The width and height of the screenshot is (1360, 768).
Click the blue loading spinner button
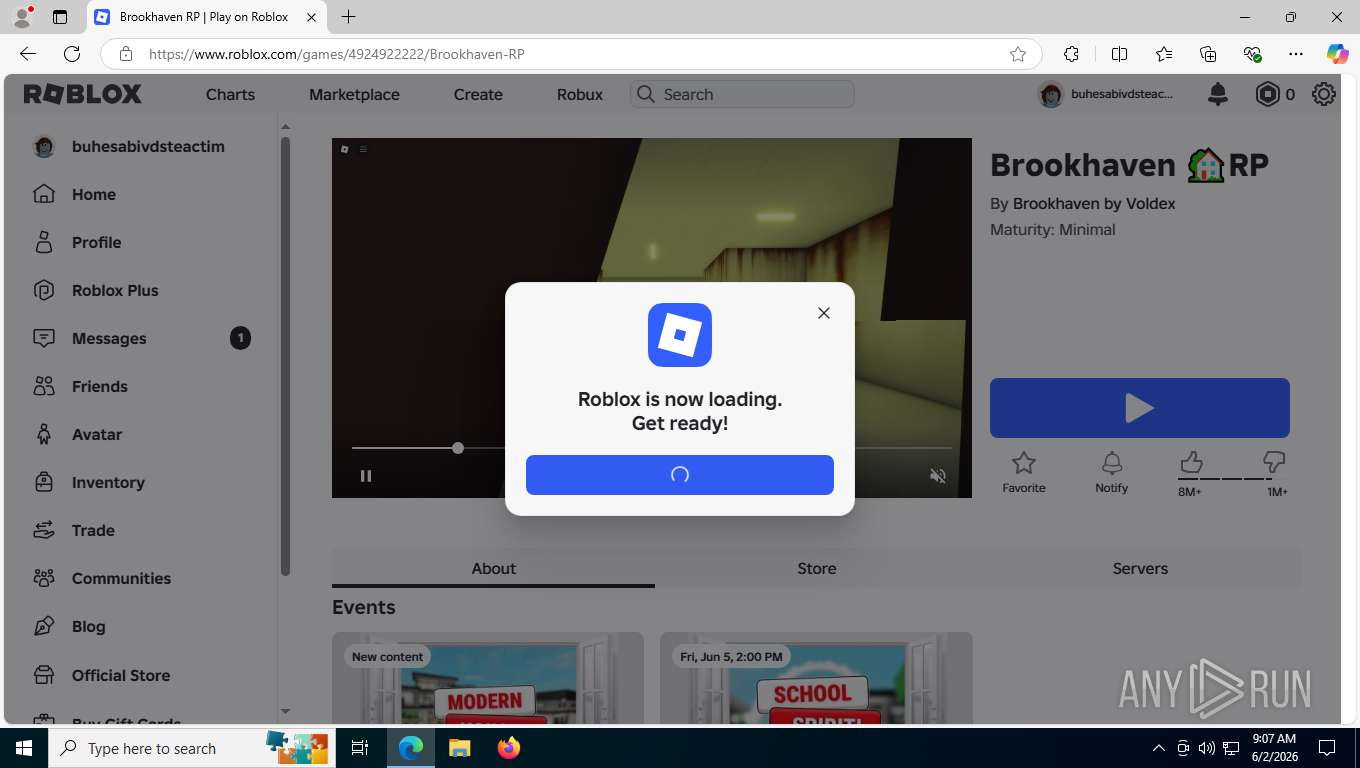coord(680,475)
